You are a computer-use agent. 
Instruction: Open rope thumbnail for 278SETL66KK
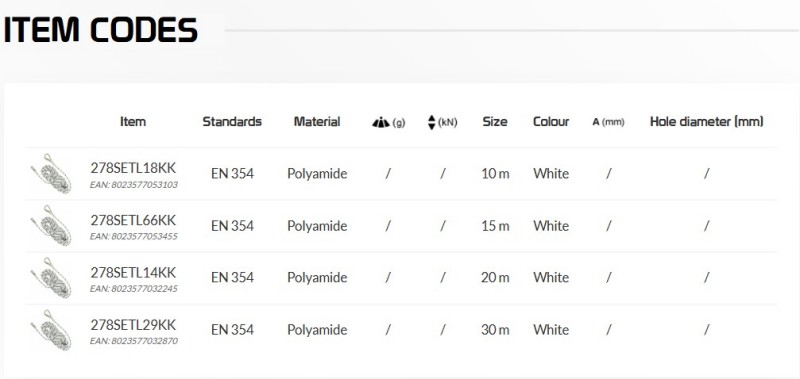coord(51,225)
